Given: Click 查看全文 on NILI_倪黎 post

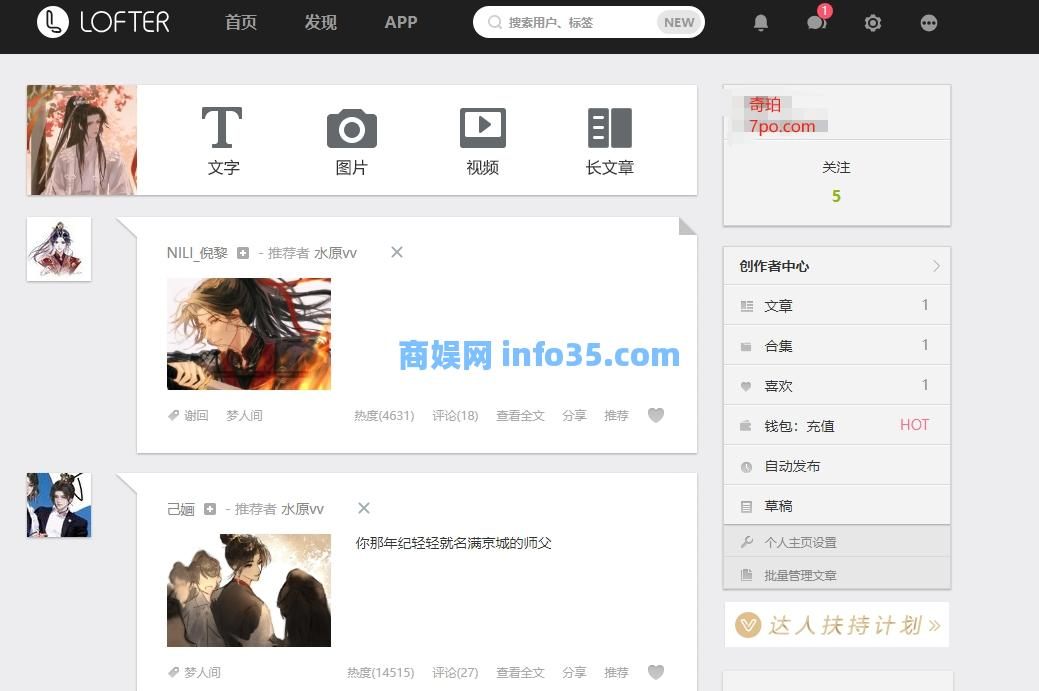Looking at the screenshot, I should [x=520, y=415].
